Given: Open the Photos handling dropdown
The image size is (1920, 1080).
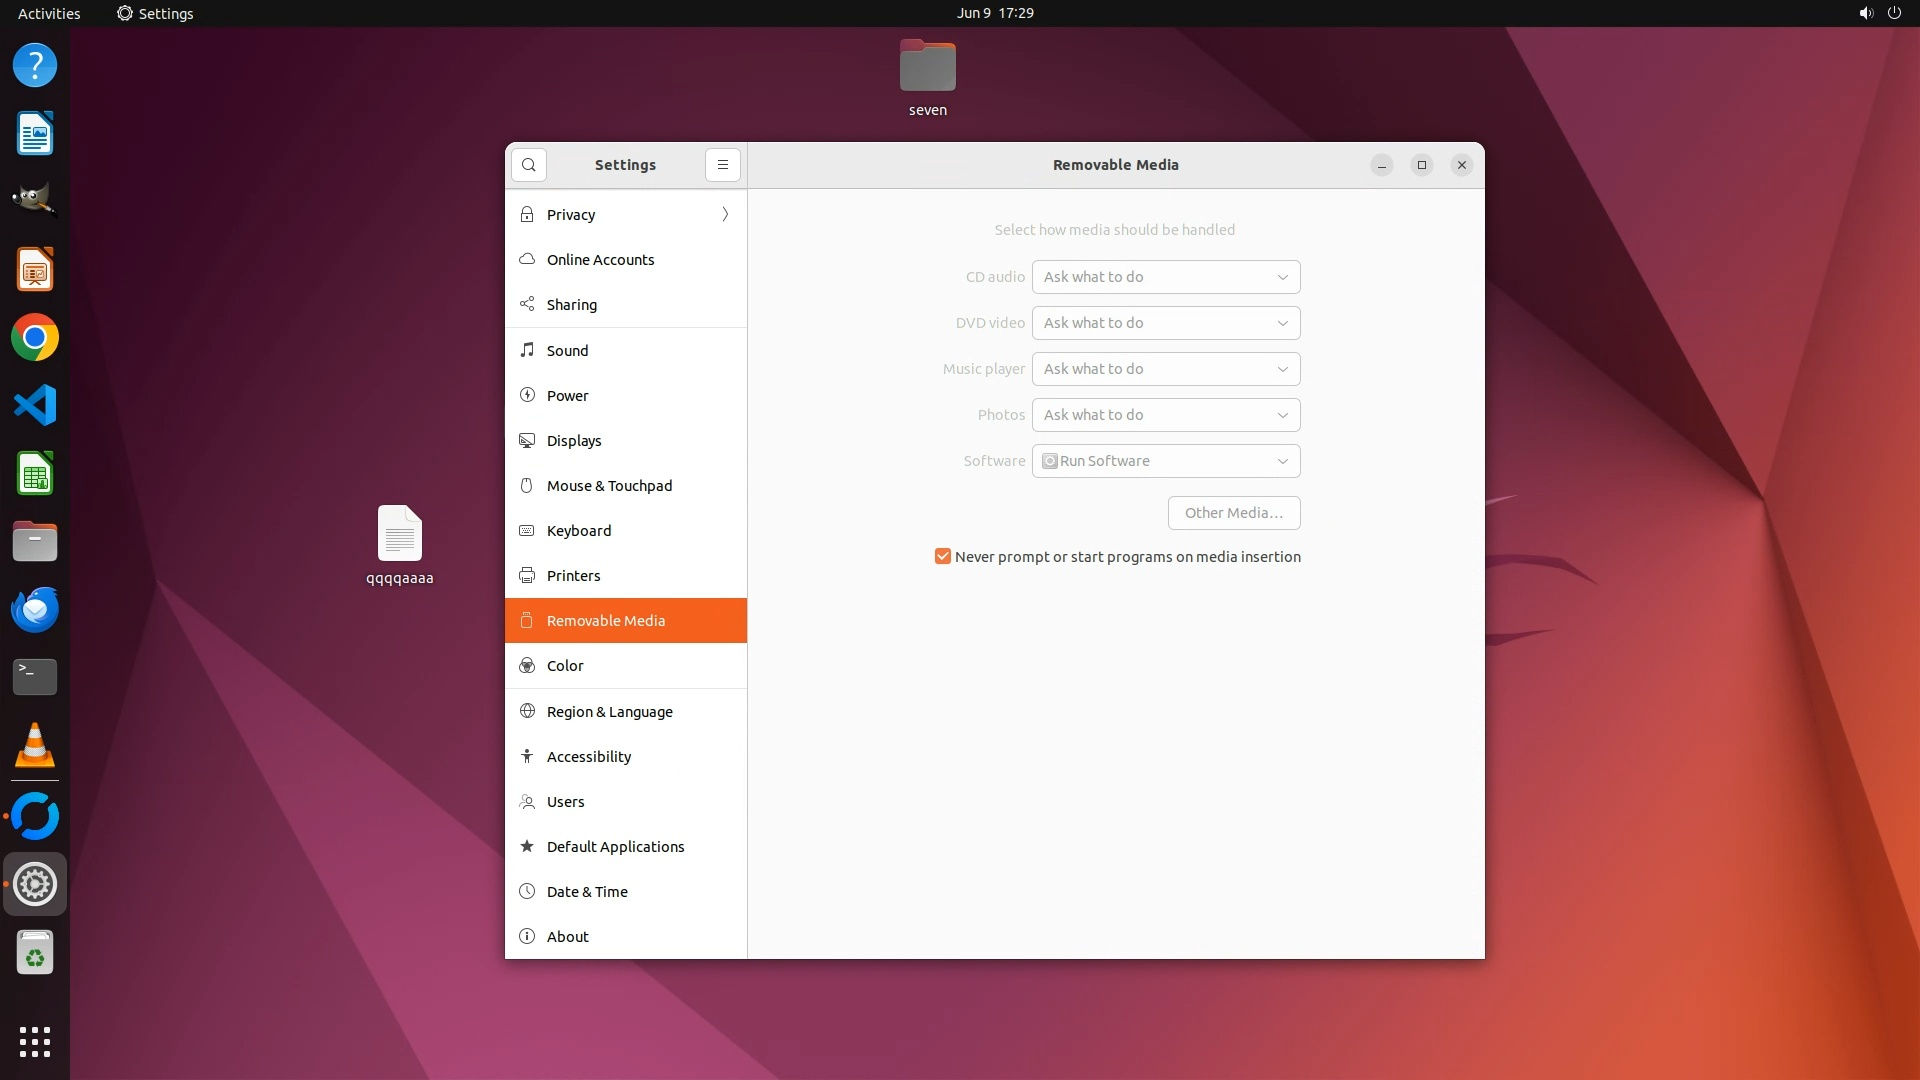Looking at the screenshot, I should click(x=1165, y=415).
